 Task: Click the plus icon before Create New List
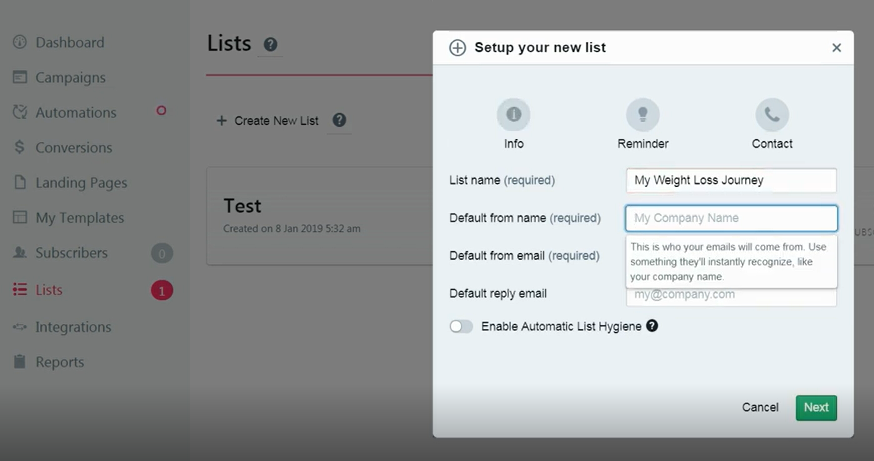[x=221, y=120]
